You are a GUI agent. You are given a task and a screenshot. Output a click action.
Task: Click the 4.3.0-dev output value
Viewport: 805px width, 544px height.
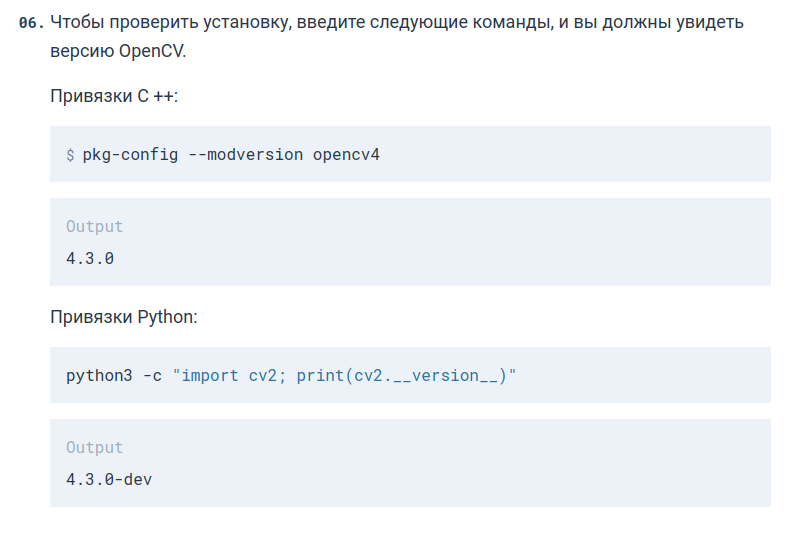109,479
